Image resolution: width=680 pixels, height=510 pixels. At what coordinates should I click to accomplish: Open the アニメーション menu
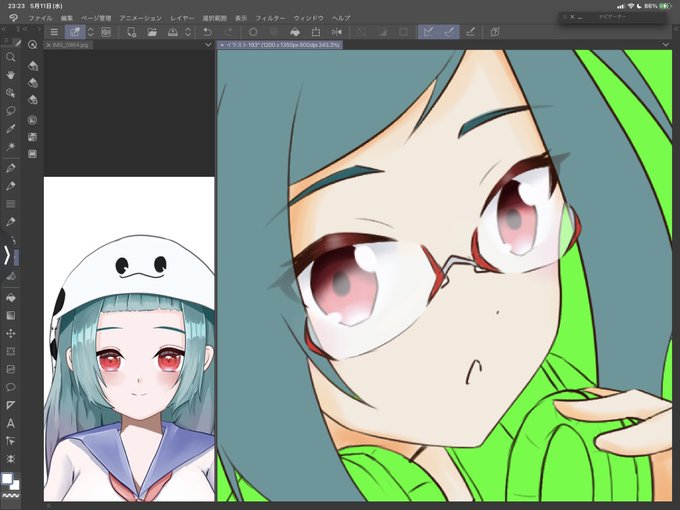pos(141,18)
